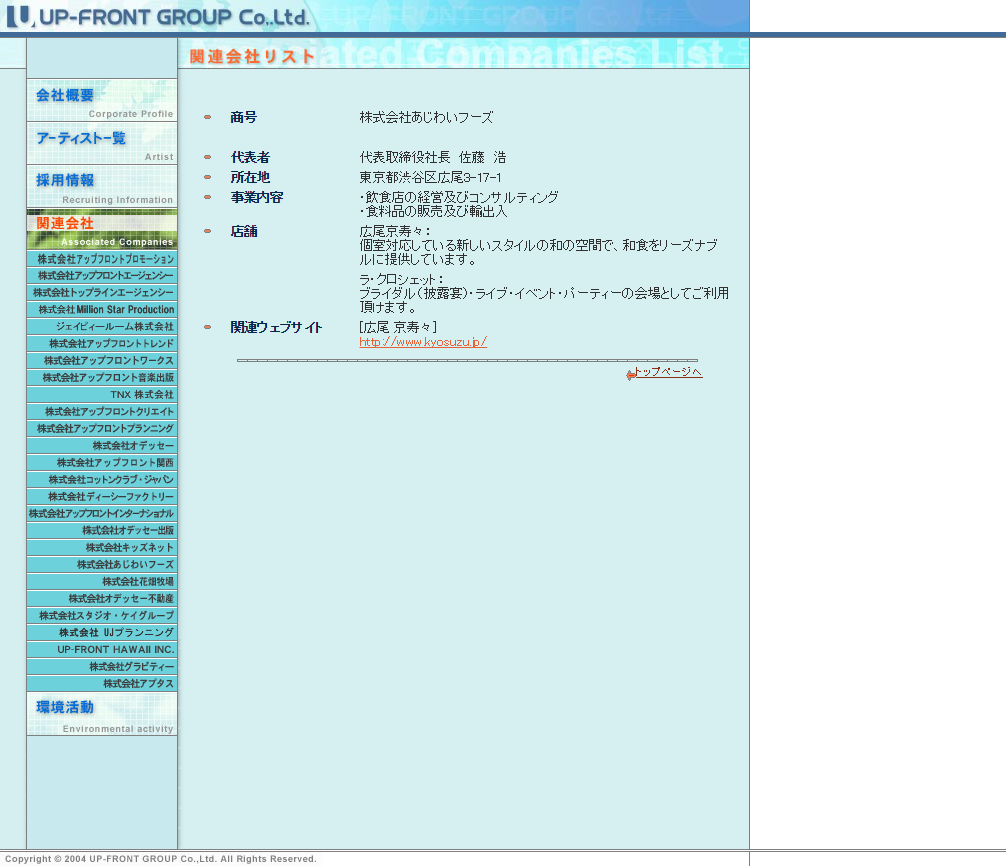The image size is (1006, 866).
Task: Click the 代表者 field label
Action: 250,157
